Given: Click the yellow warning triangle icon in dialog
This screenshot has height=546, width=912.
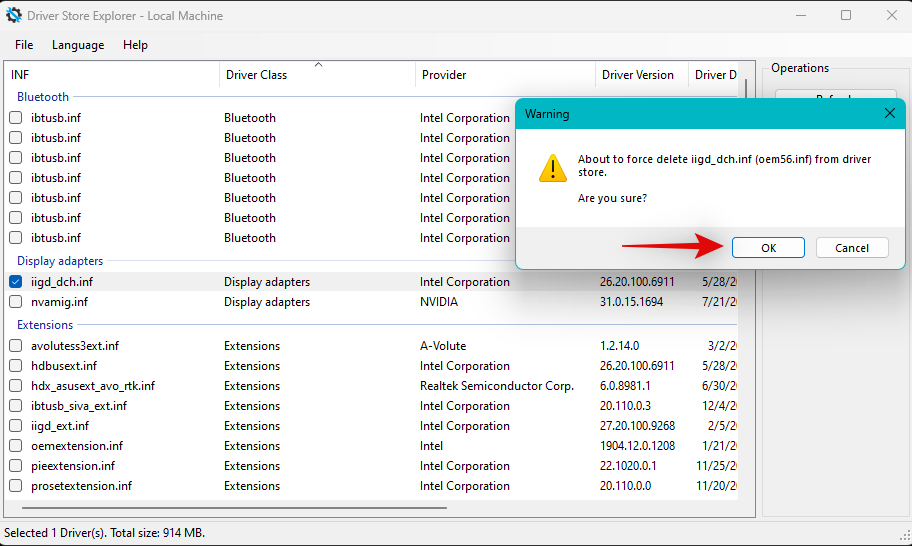Looking at the screenshot, I should [x=553, y=168].
